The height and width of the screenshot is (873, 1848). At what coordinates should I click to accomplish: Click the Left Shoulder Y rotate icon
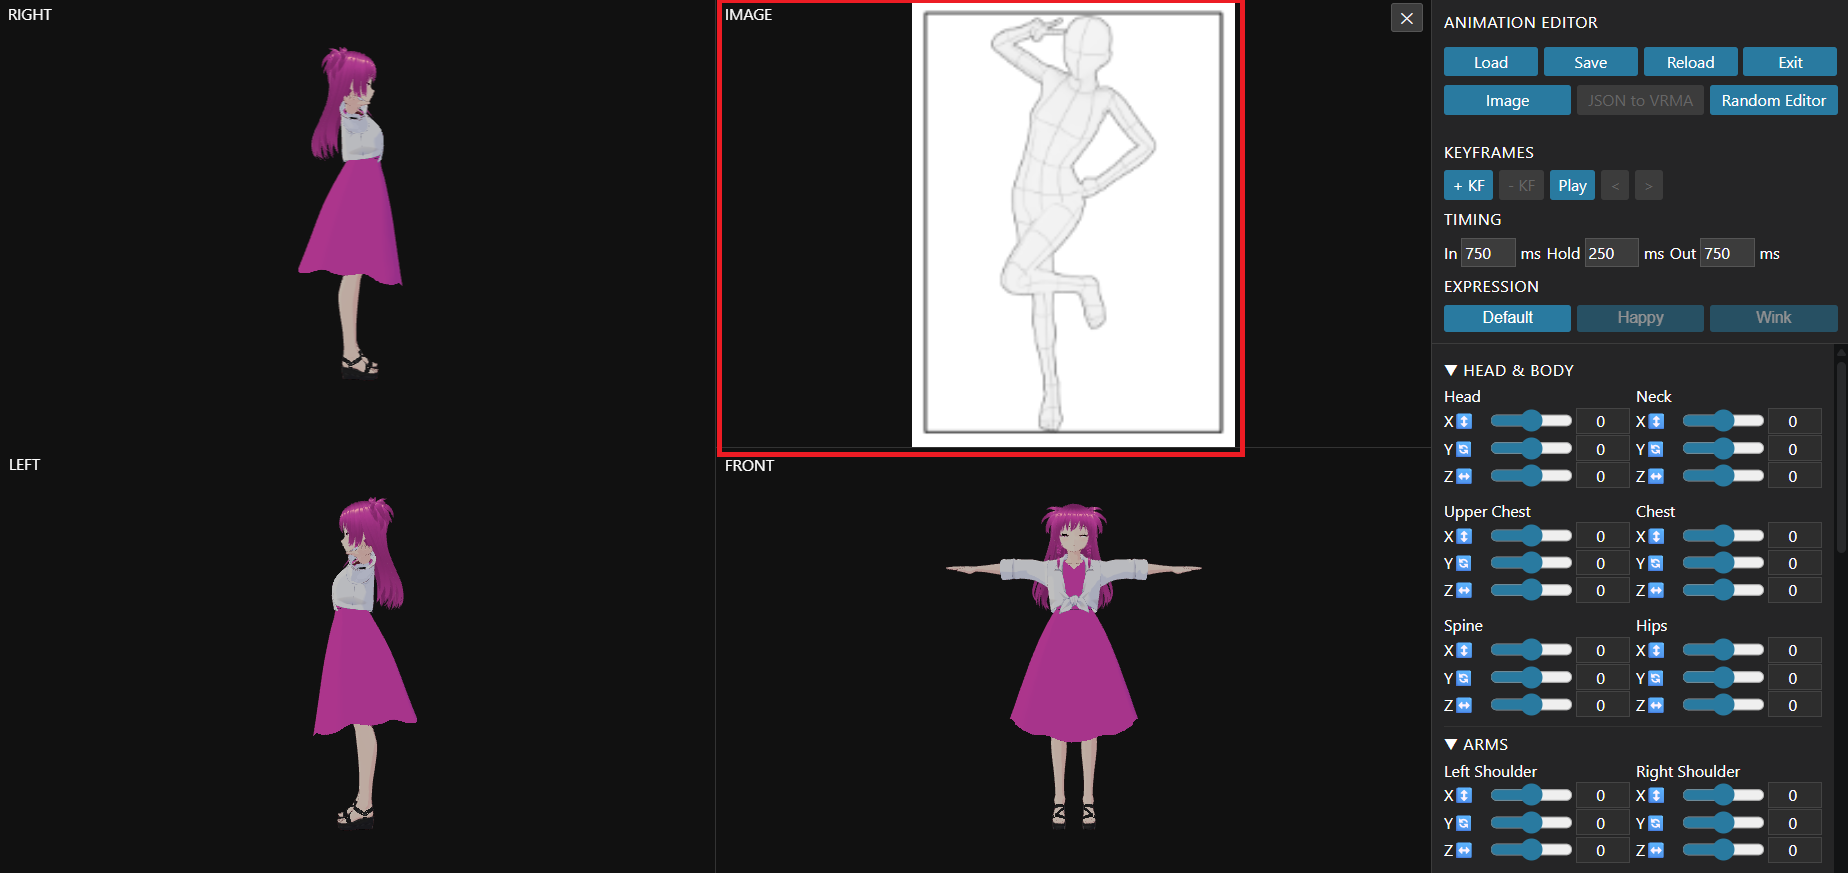1464,823
